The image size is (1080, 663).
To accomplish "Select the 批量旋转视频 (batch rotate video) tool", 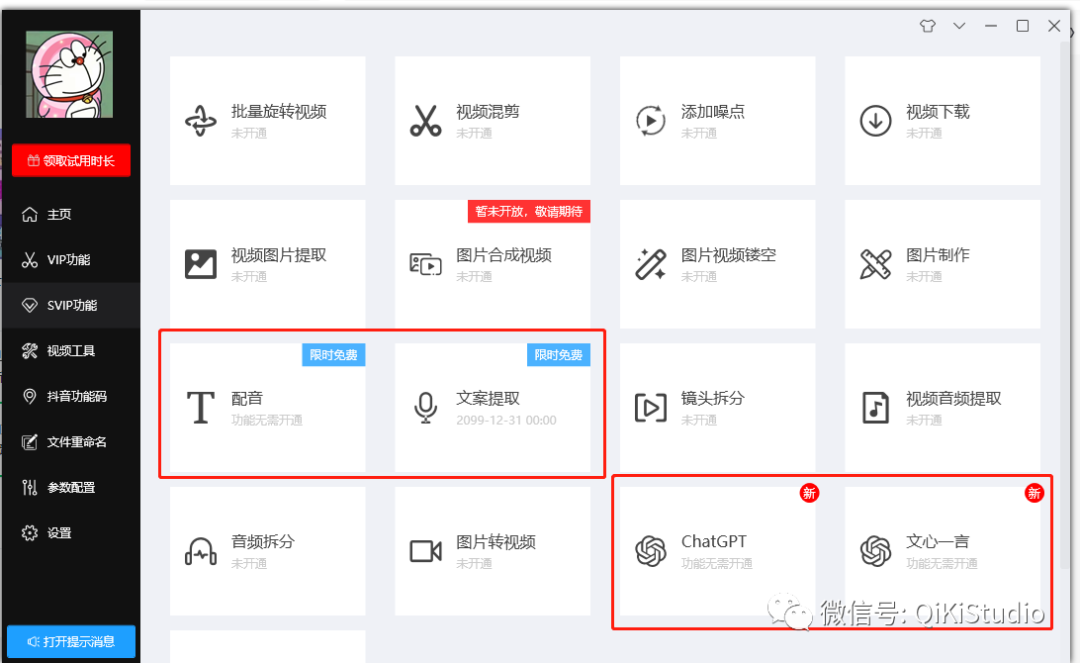I will 267,121.
